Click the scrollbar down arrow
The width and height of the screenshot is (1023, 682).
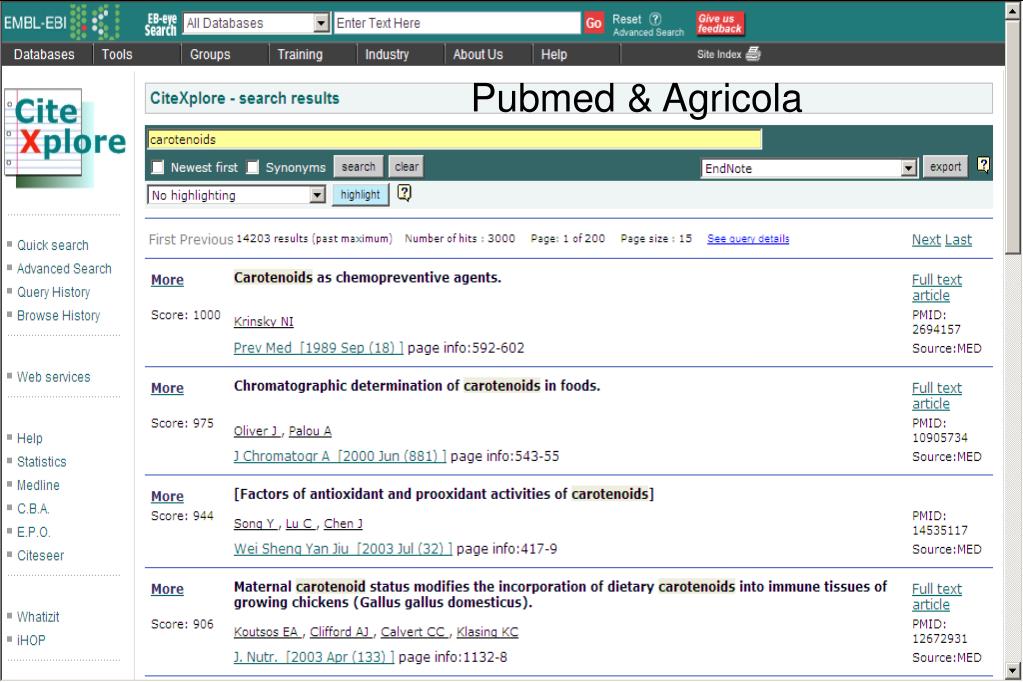coord(1013,671)
